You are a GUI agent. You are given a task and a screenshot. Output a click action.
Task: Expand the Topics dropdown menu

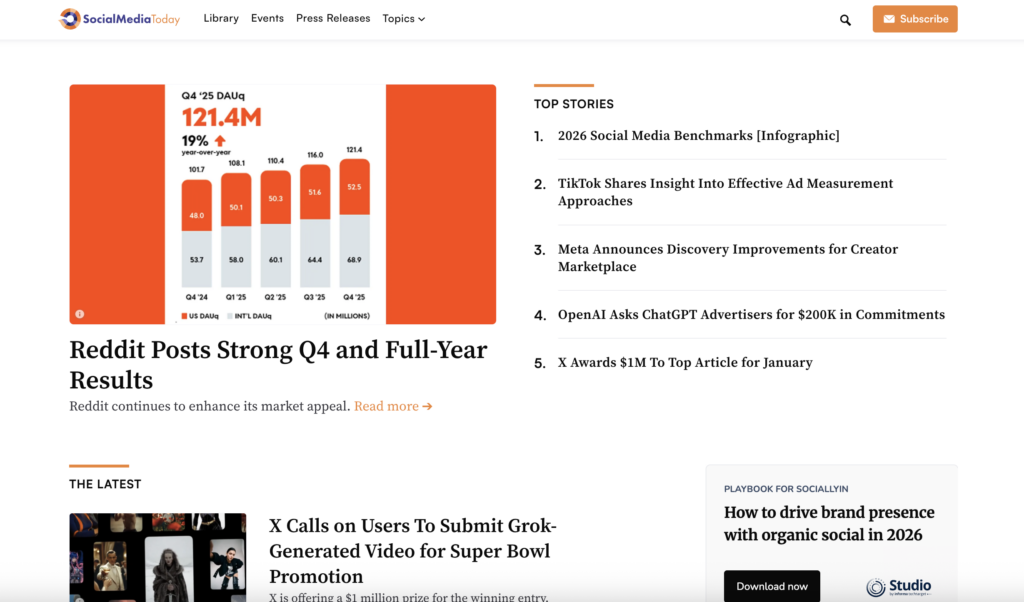click(403, 18)
